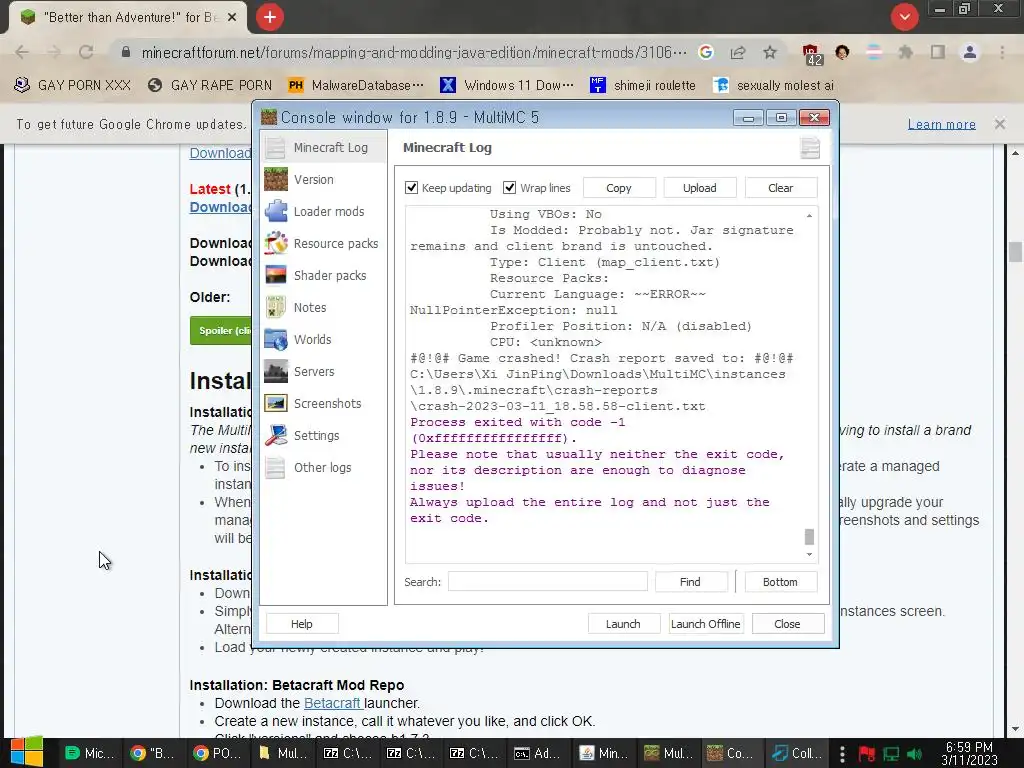
Task: Clear the Minecraft log
Action: (x=780, y=188)
